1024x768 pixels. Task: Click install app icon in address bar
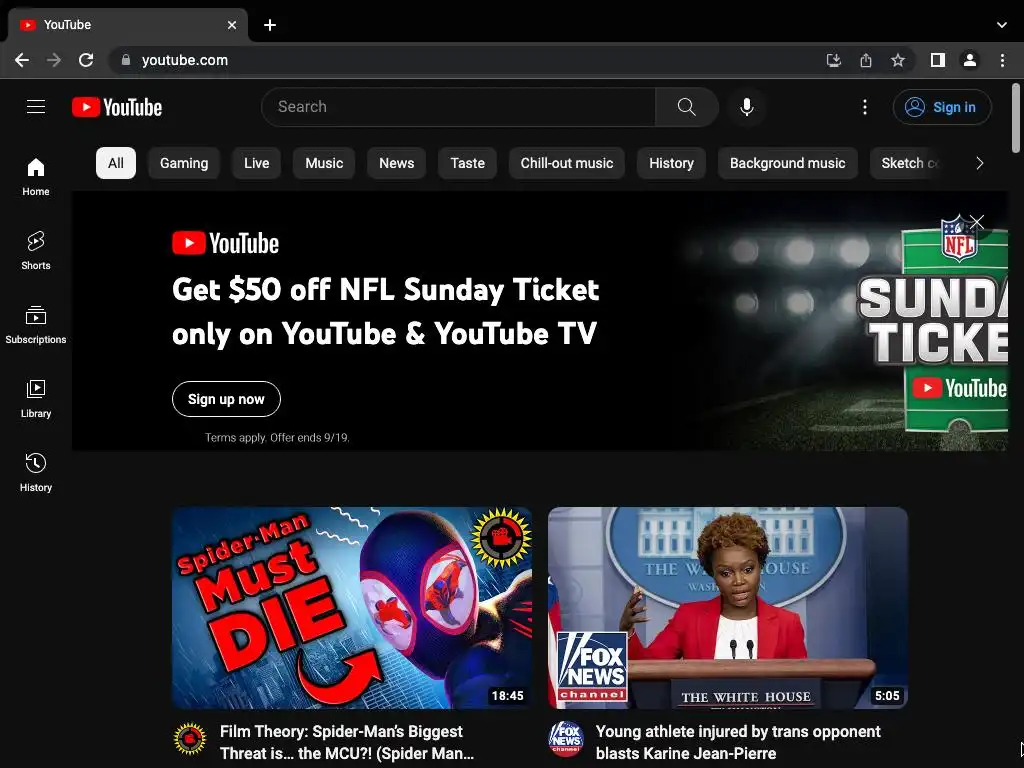pos(833,60)
